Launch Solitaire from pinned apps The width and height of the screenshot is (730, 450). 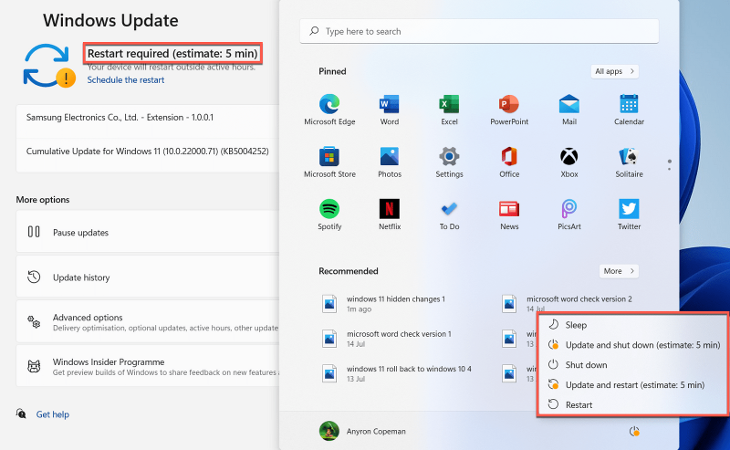point(629,162)
